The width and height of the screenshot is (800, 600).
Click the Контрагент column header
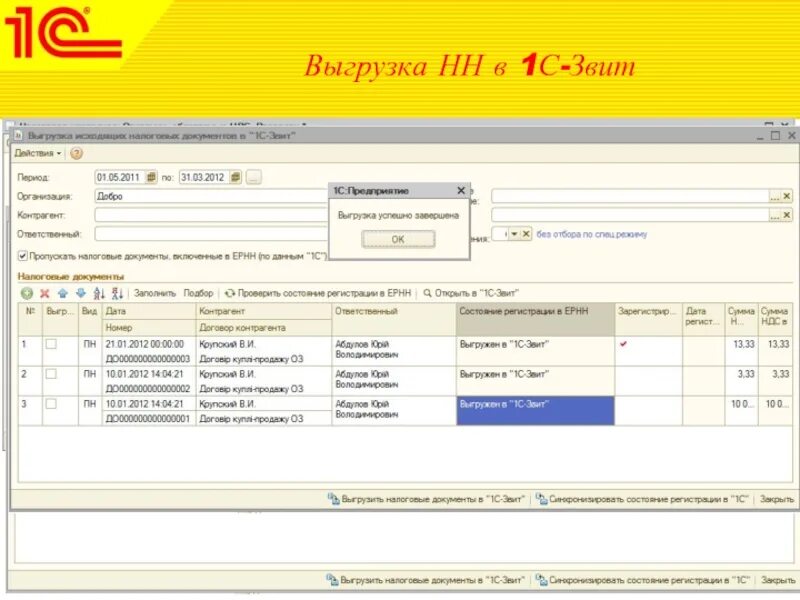tap(264, 311)
